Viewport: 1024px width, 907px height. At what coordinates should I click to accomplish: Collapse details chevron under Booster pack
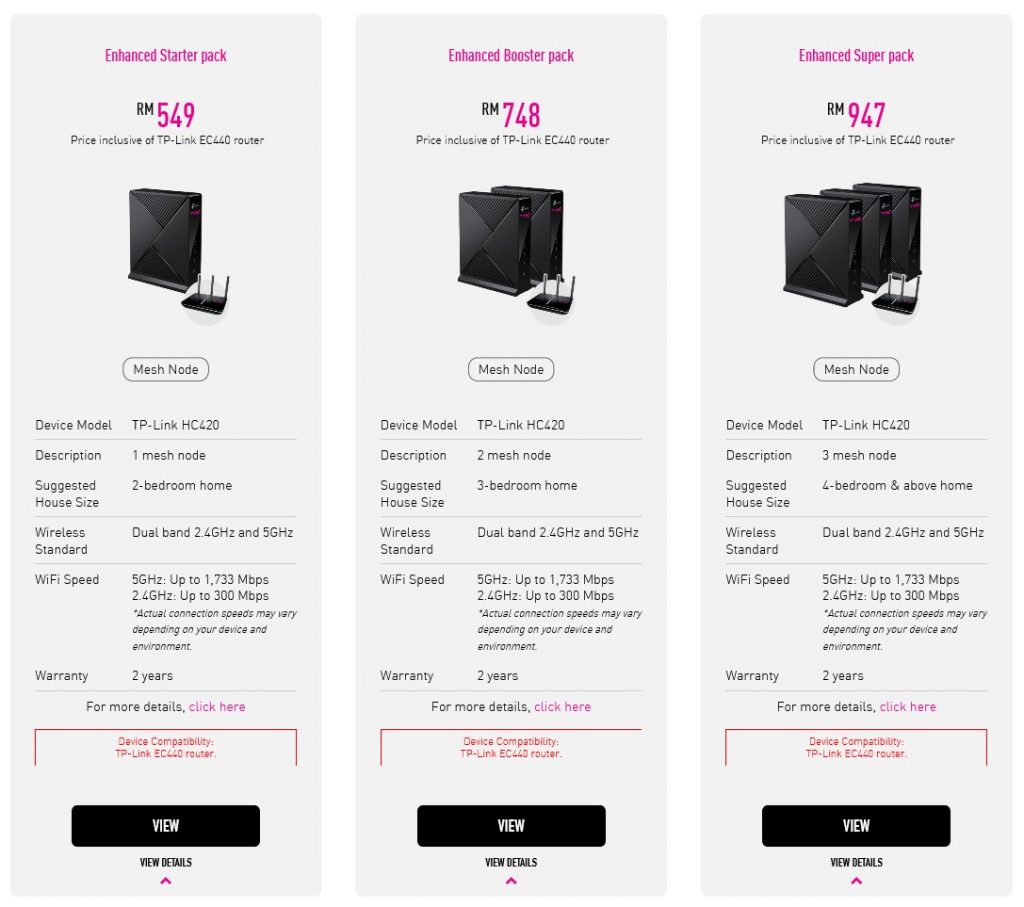click(x=511, y=881)
